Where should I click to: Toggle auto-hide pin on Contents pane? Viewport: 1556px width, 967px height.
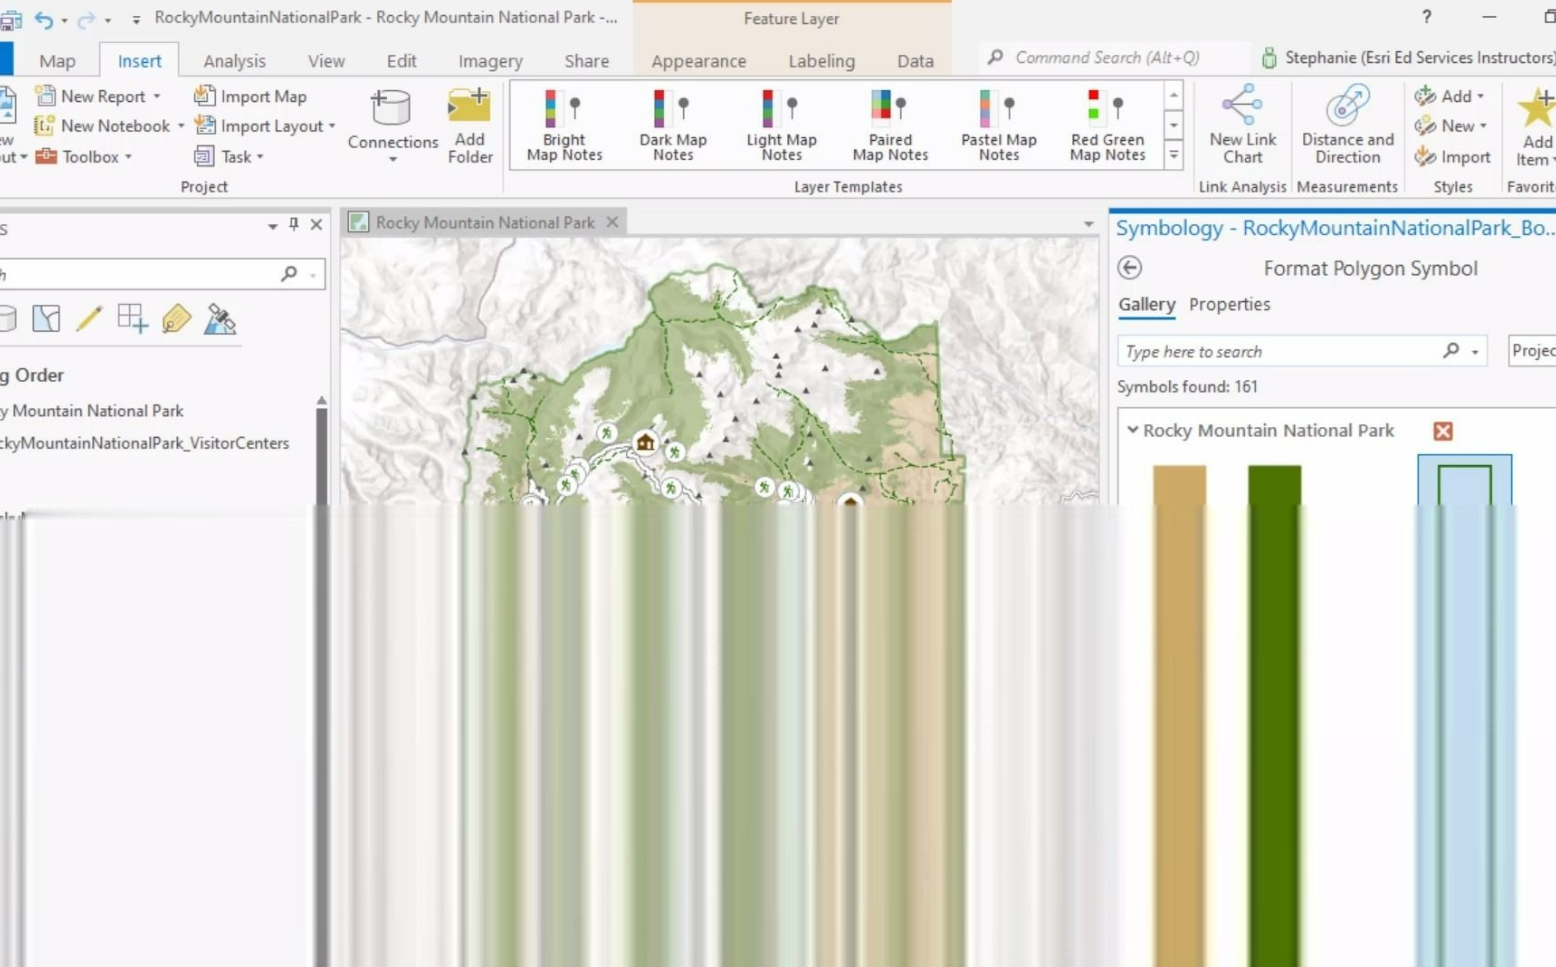[x=294, y=225]
